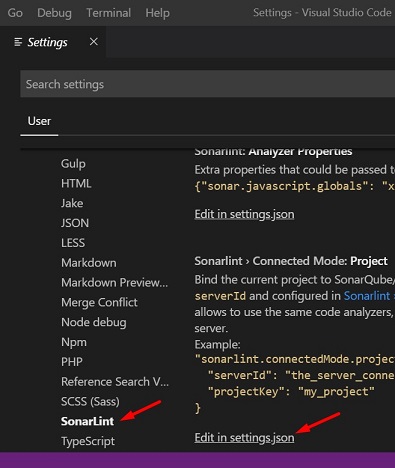
Task: Focus the Search settings field
Action: pos(207,84)
